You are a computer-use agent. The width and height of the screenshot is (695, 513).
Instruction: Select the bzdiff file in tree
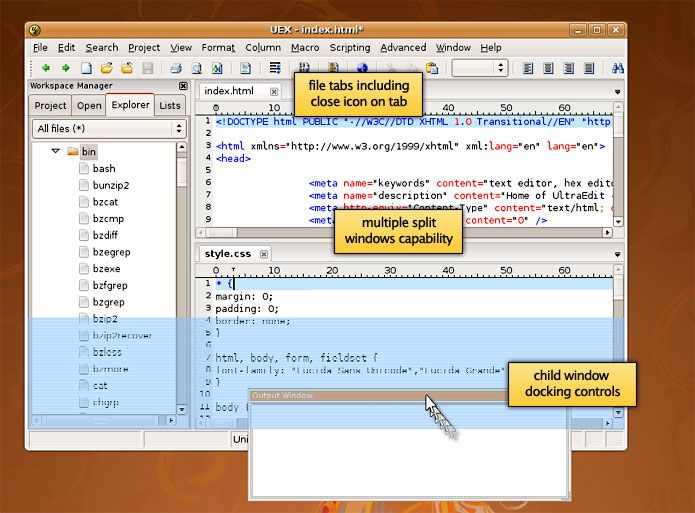(x=105, y=235)
